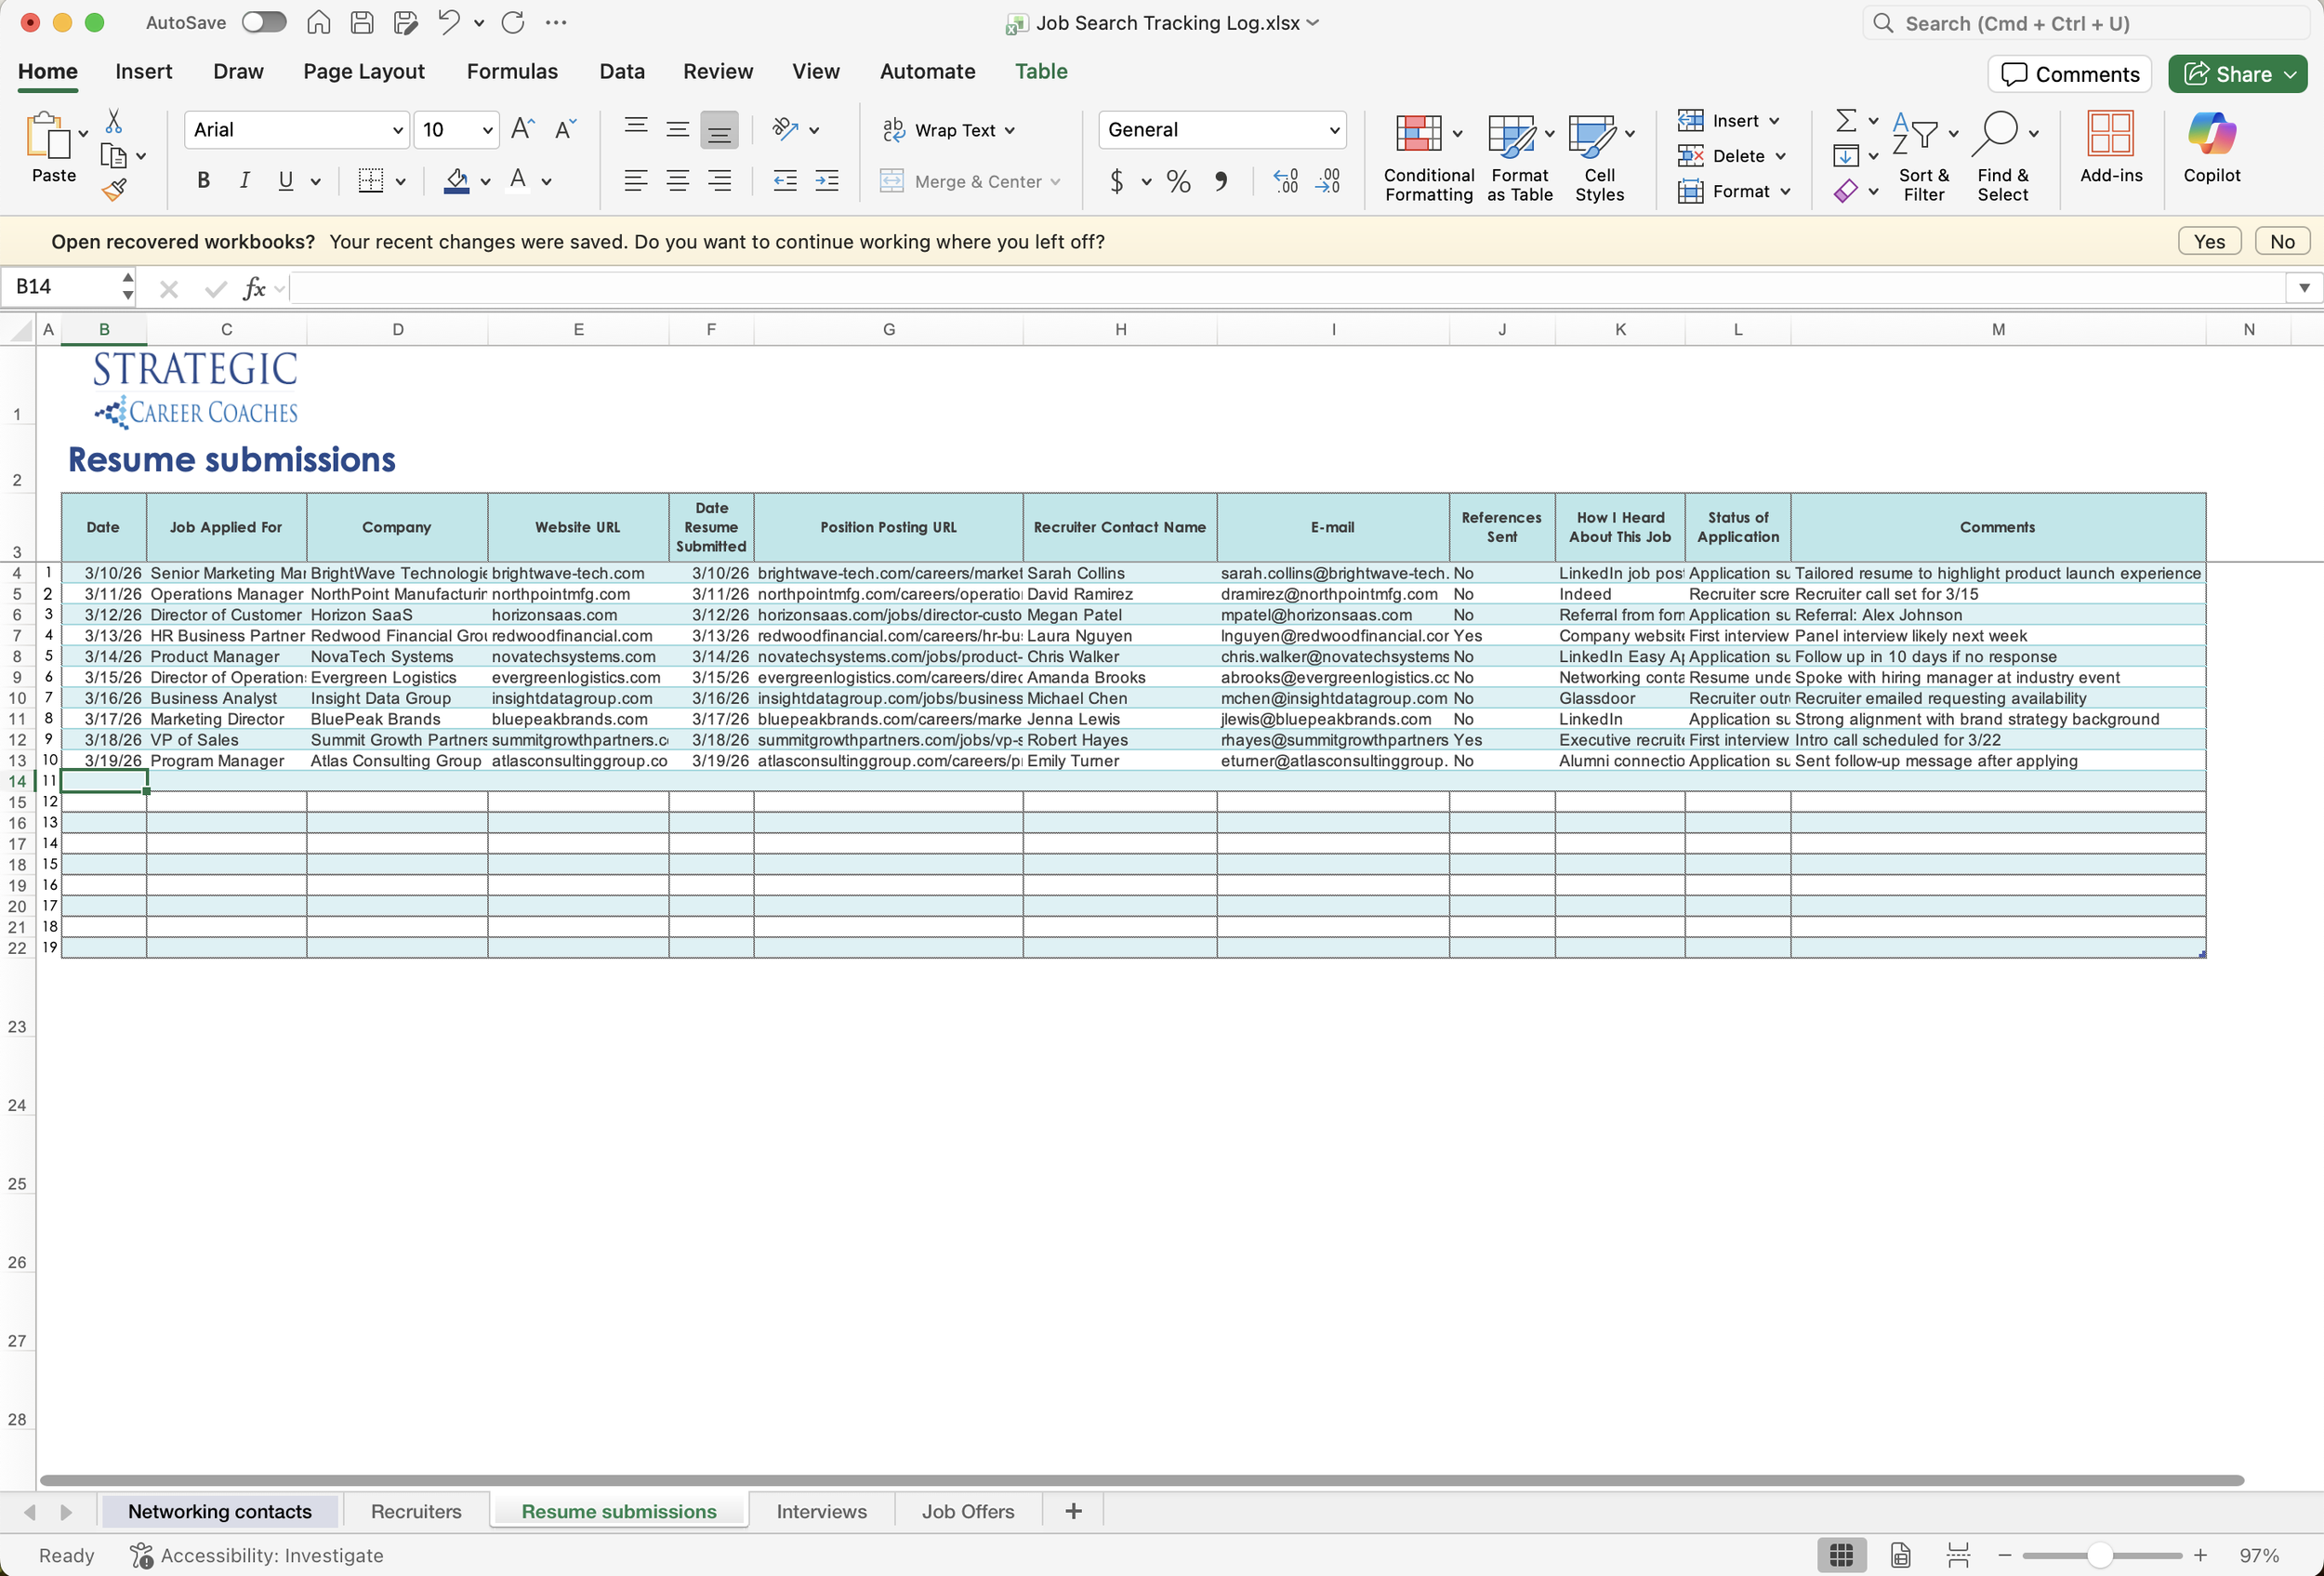Screen dimensions: 2324x1576
Task: Switch to the Interviews sheet tab
Action: click(821, 1511)
